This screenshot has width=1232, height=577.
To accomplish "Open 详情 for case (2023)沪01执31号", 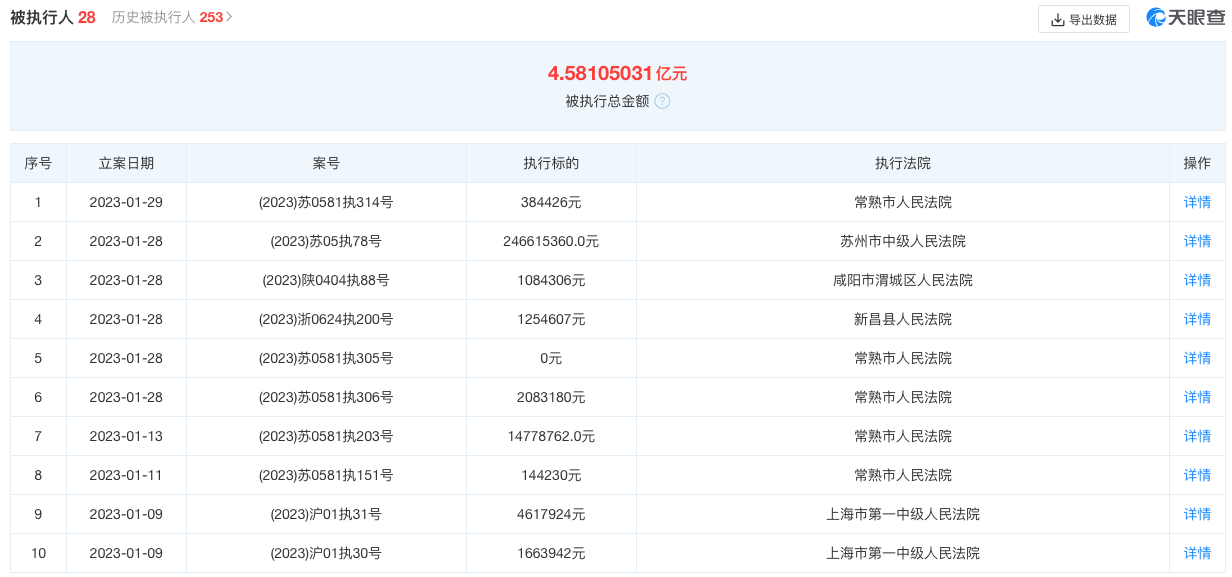I will click(x=1197, y=514).
